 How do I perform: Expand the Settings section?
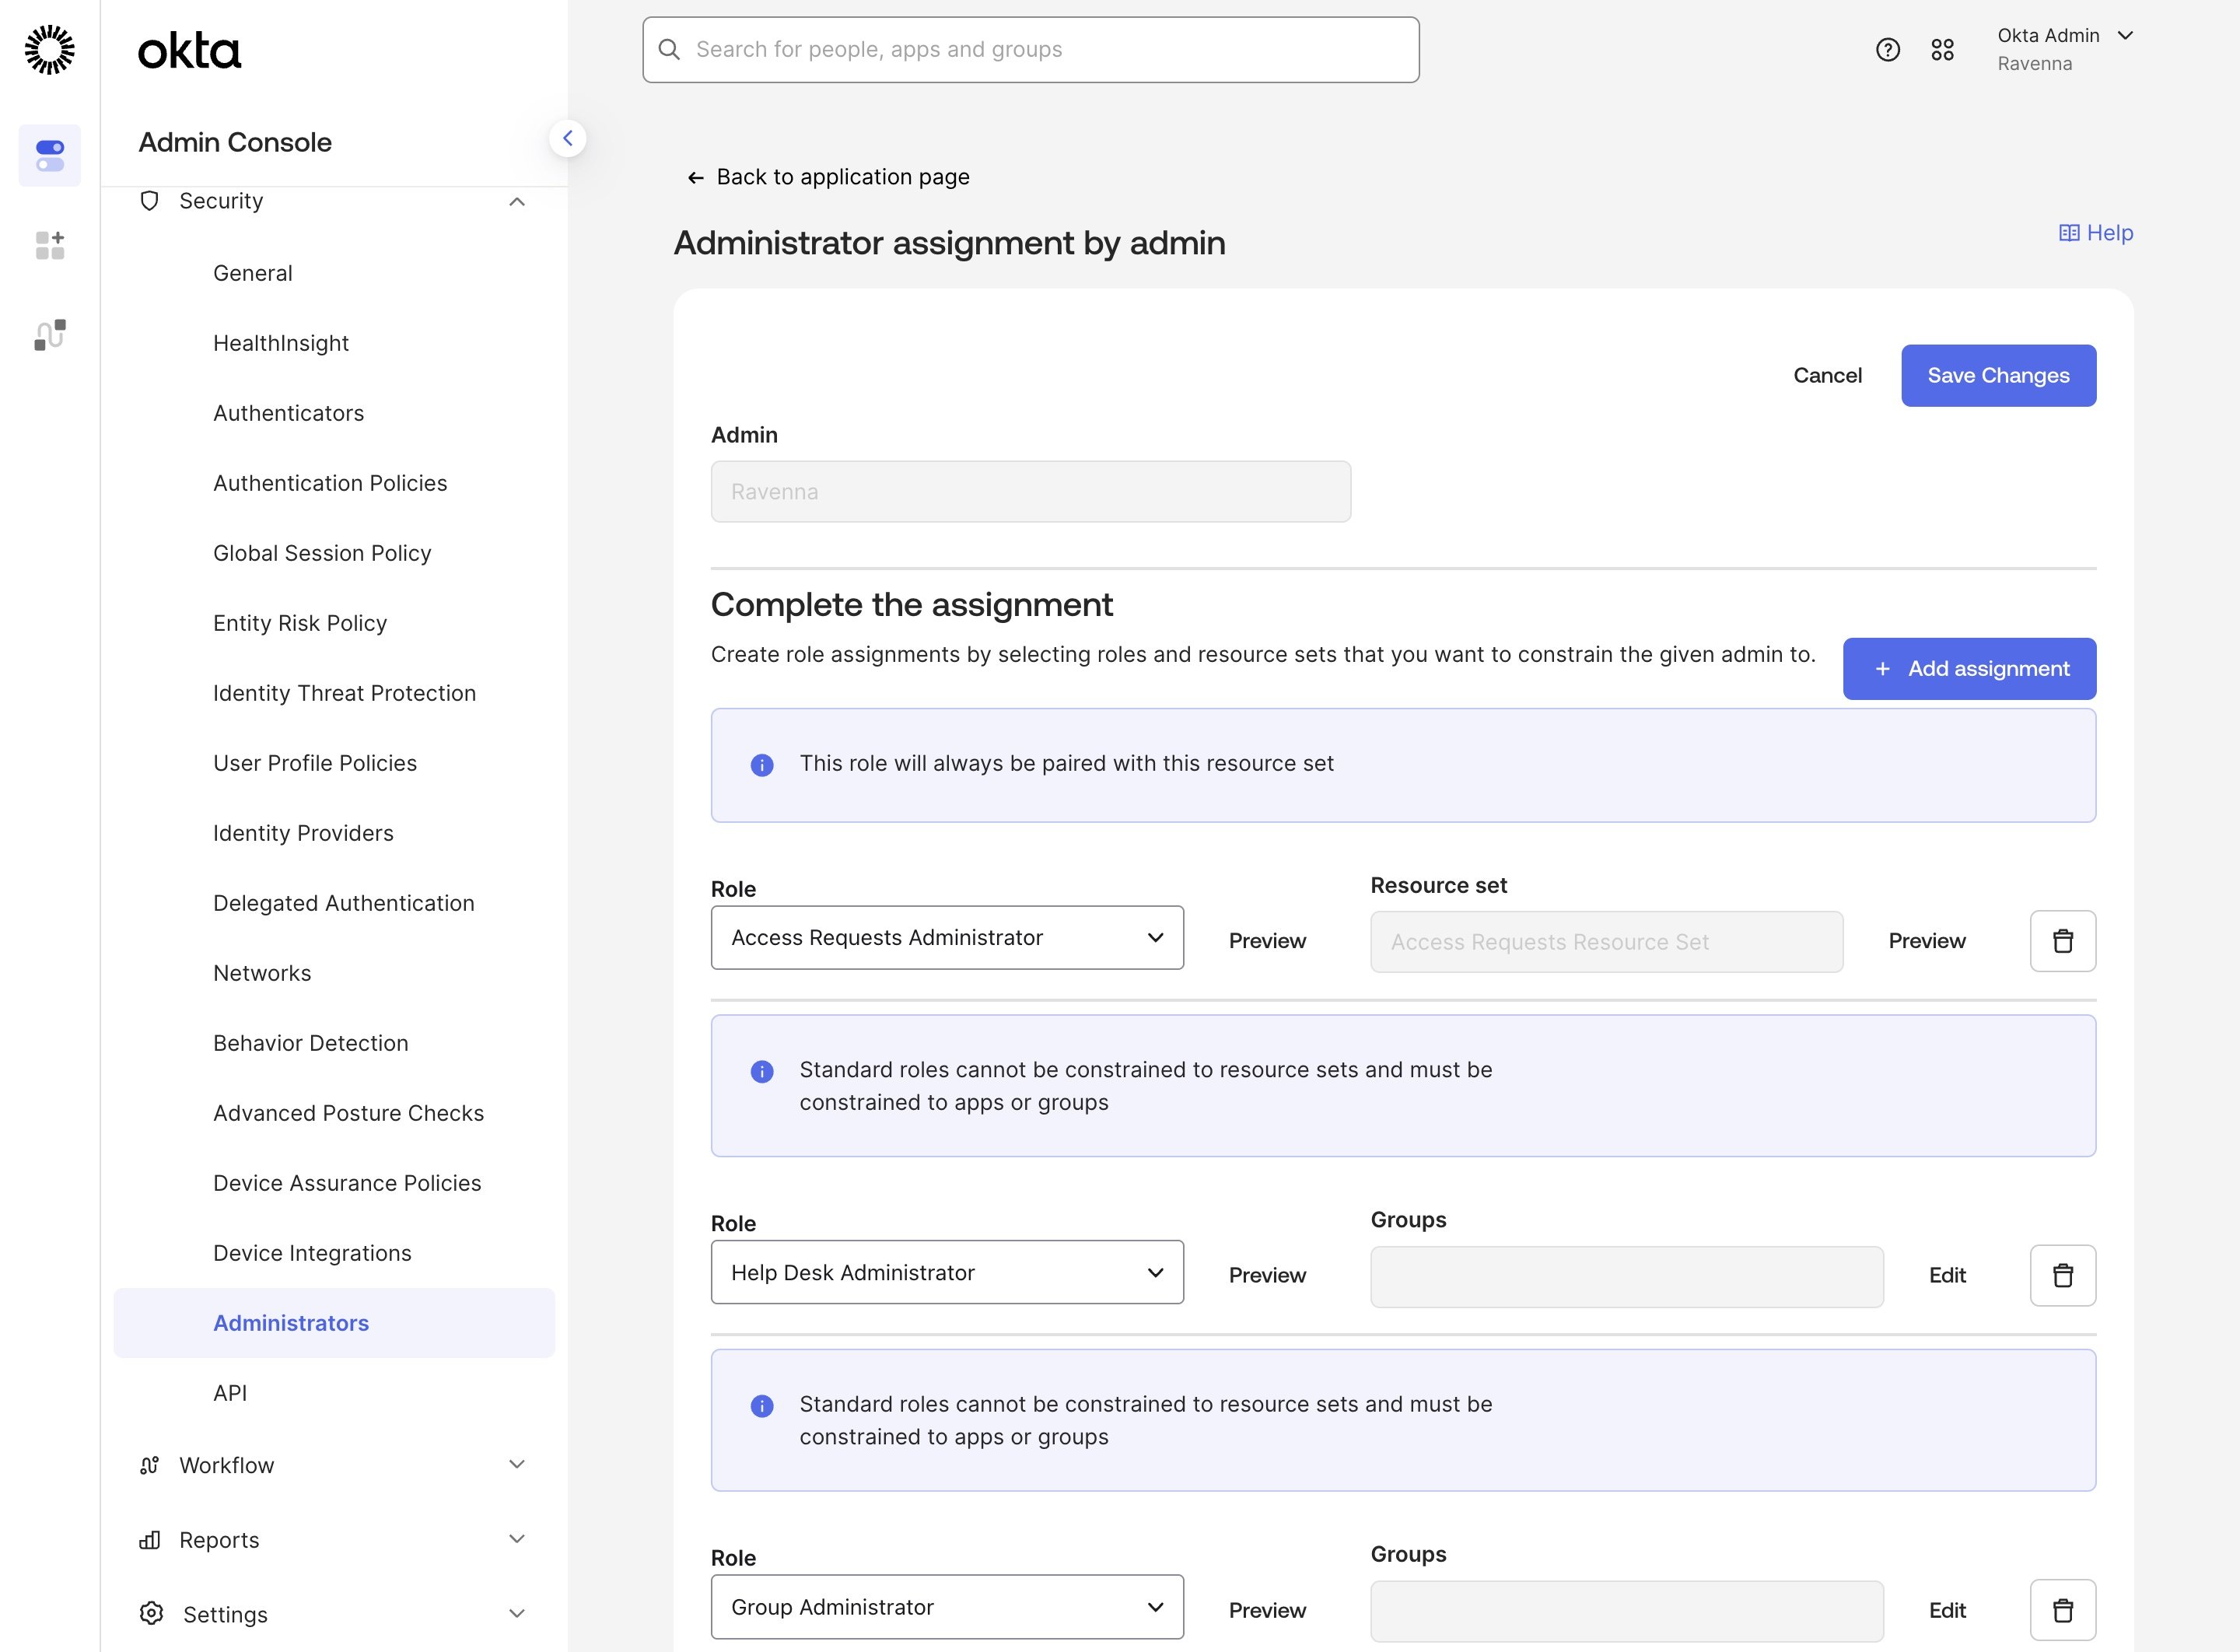pyautogui.click(x=517, y=1613)
